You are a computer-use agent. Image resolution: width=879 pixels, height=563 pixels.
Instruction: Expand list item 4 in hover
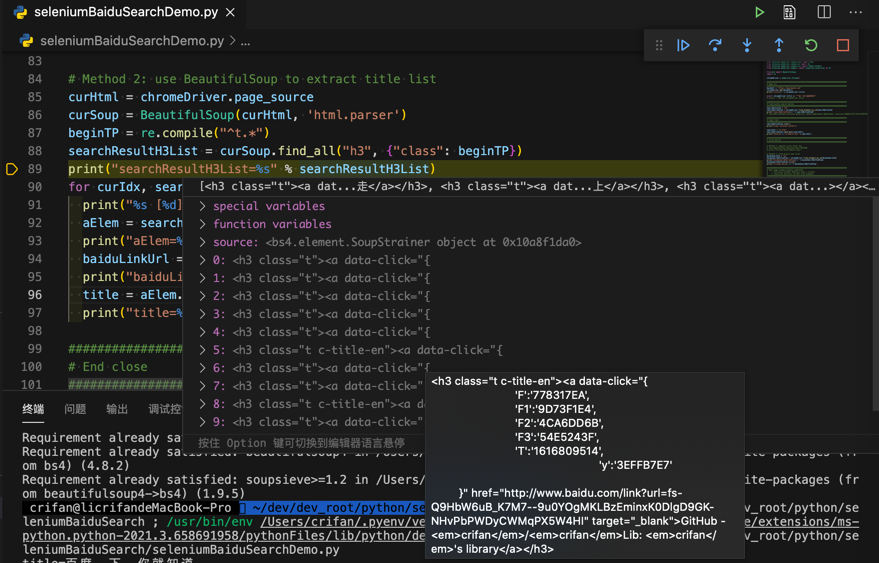202,331
